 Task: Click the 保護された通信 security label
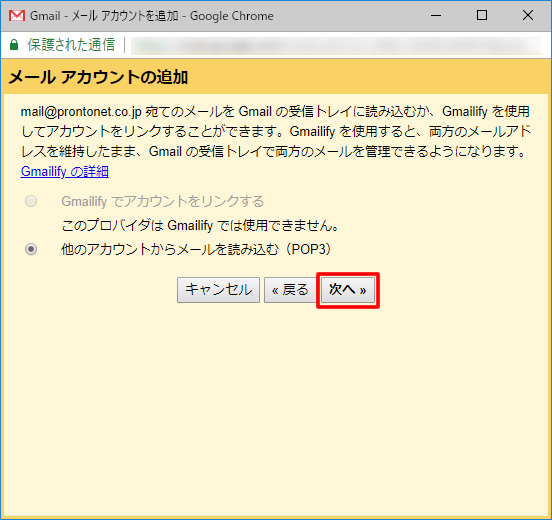[x=71, y=45]
